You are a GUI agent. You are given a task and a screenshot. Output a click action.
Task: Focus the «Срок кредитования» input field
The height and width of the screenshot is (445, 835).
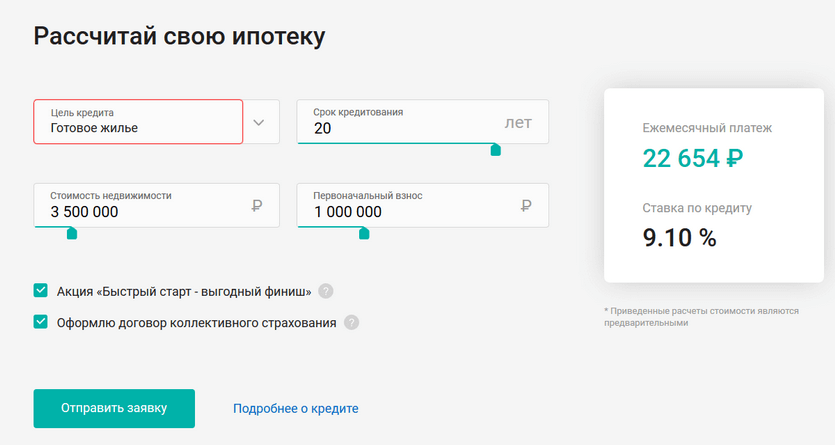point(423,122)
